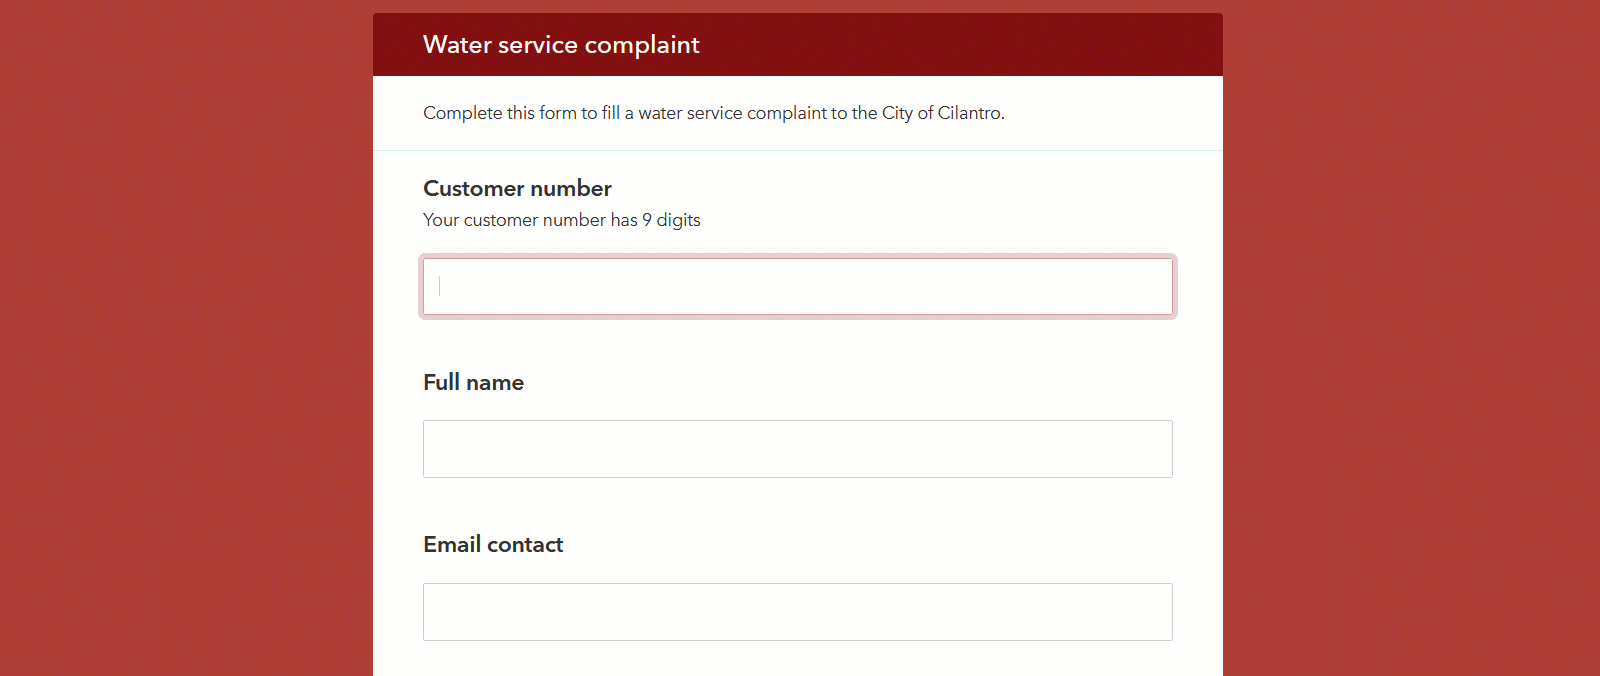Click the form description starting "Complete this form"
The height and width of the screenshot is (676, 1600).
click(x=713, y=113)
